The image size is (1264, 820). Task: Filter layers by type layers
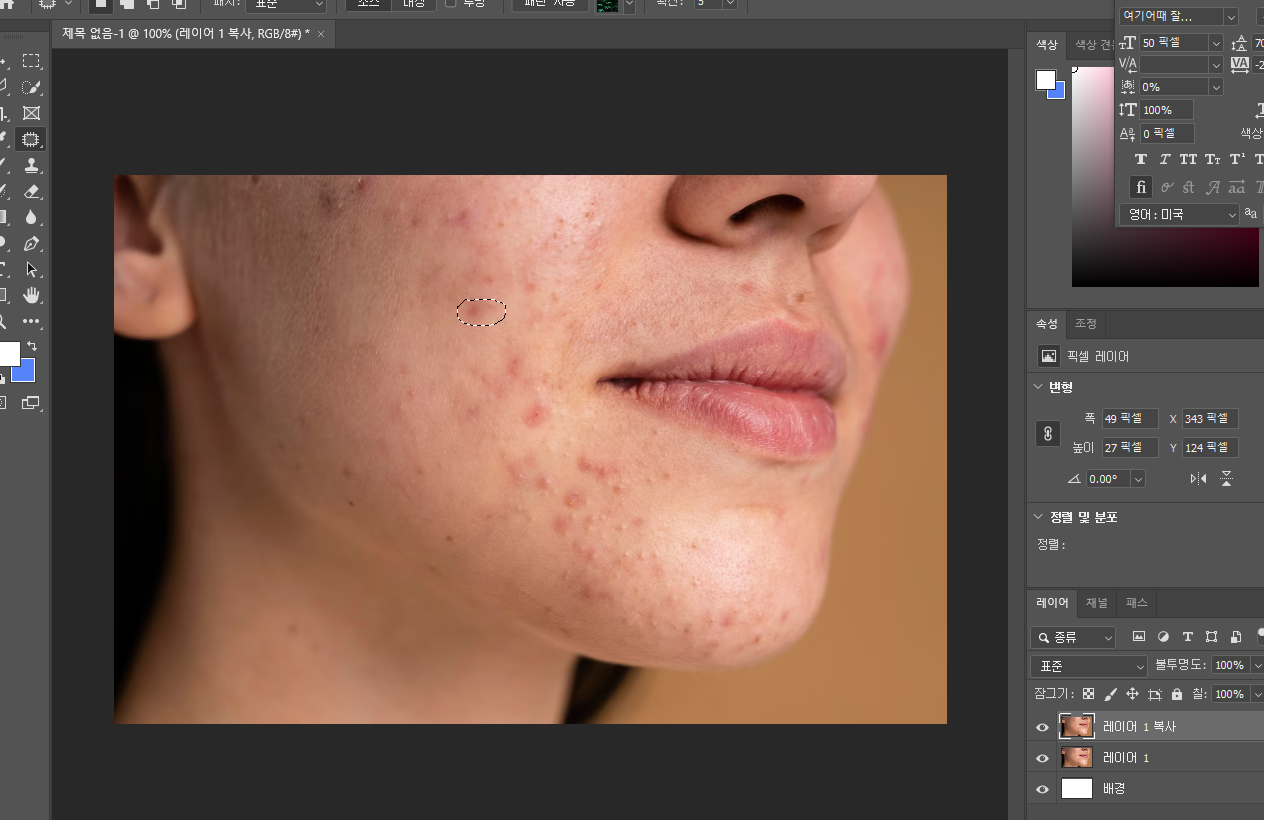[x=1187, y=637]
